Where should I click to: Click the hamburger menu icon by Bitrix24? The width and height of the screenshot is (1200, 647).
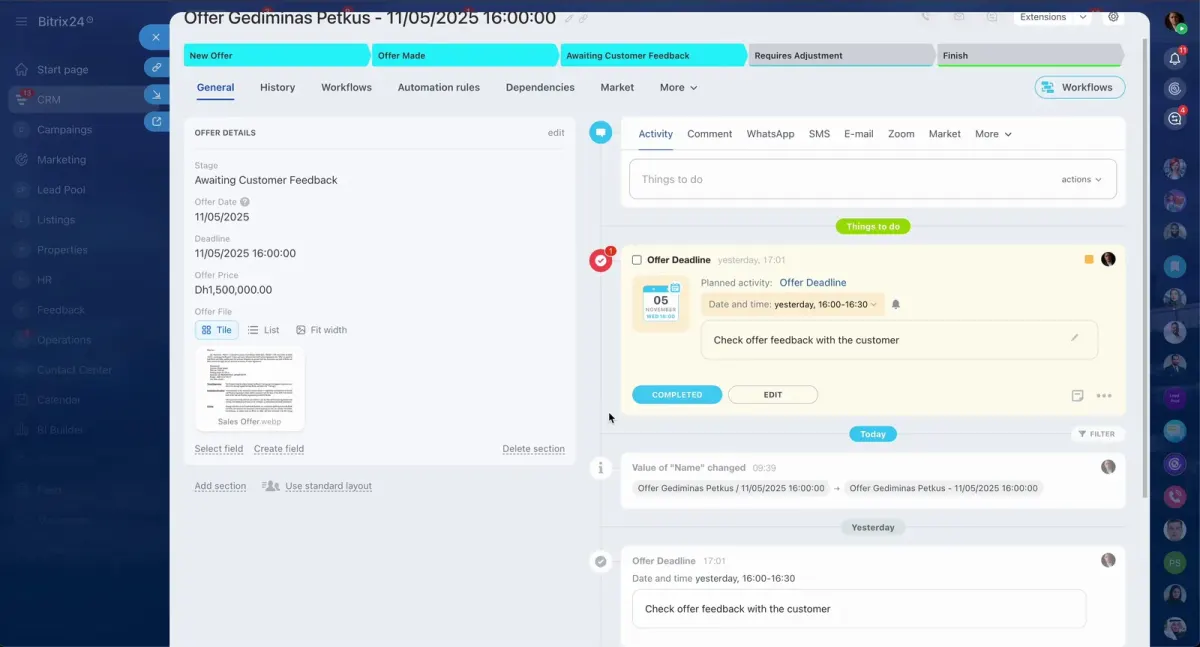(21, 21)
